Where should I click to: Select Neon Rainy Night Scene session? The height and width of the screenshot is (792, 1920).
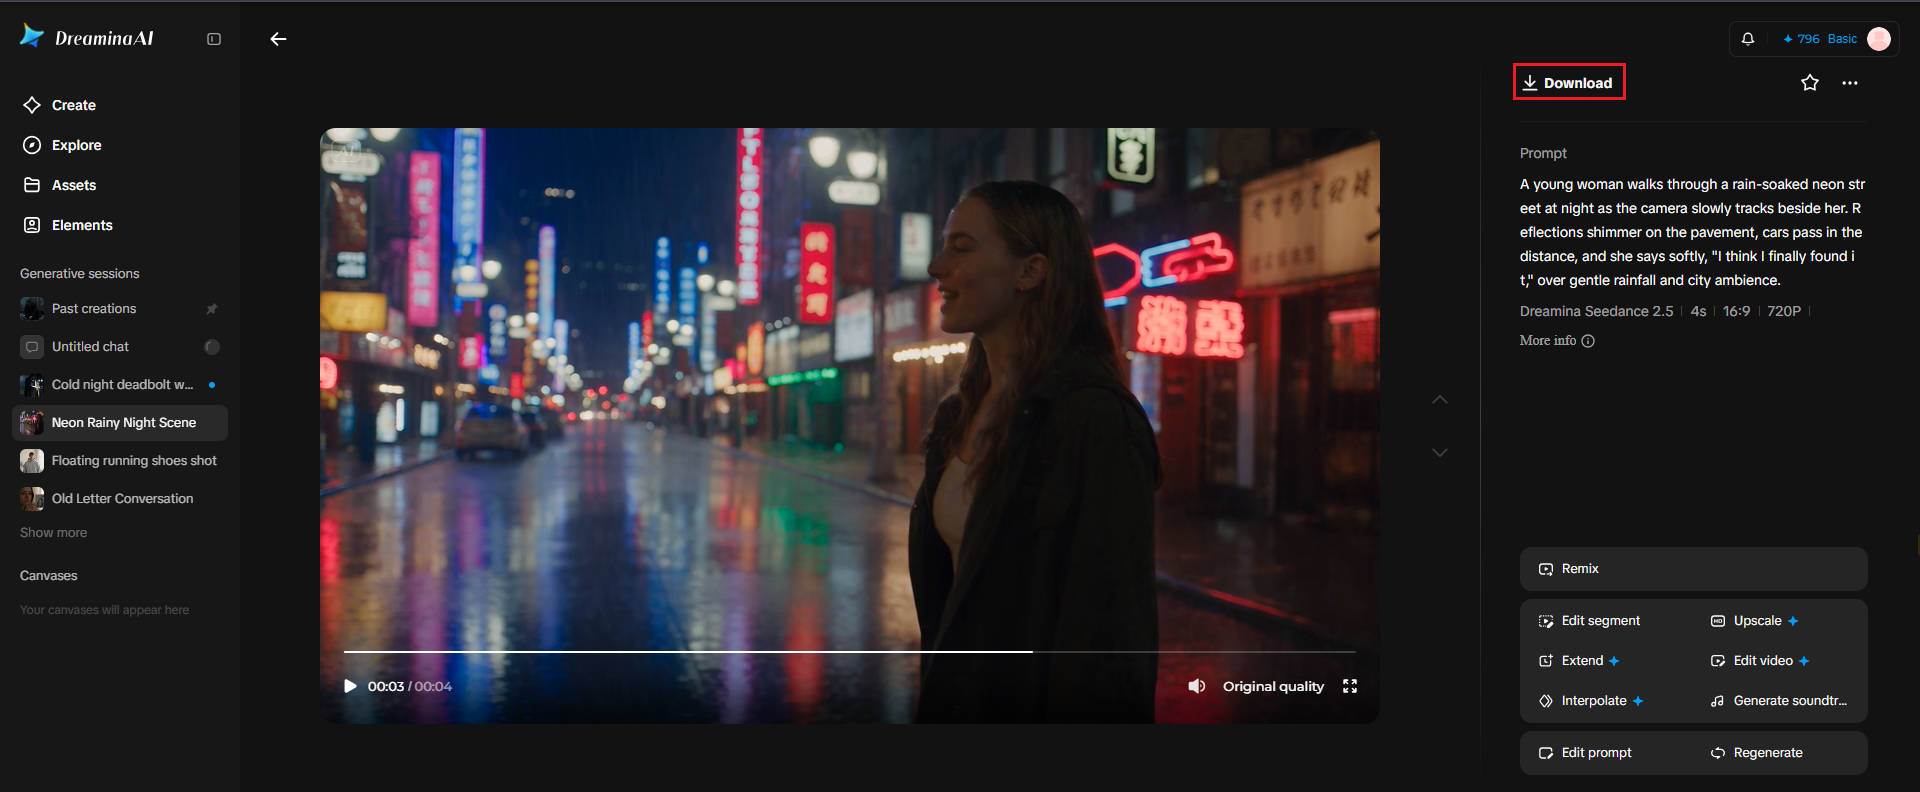pos(120,423)
